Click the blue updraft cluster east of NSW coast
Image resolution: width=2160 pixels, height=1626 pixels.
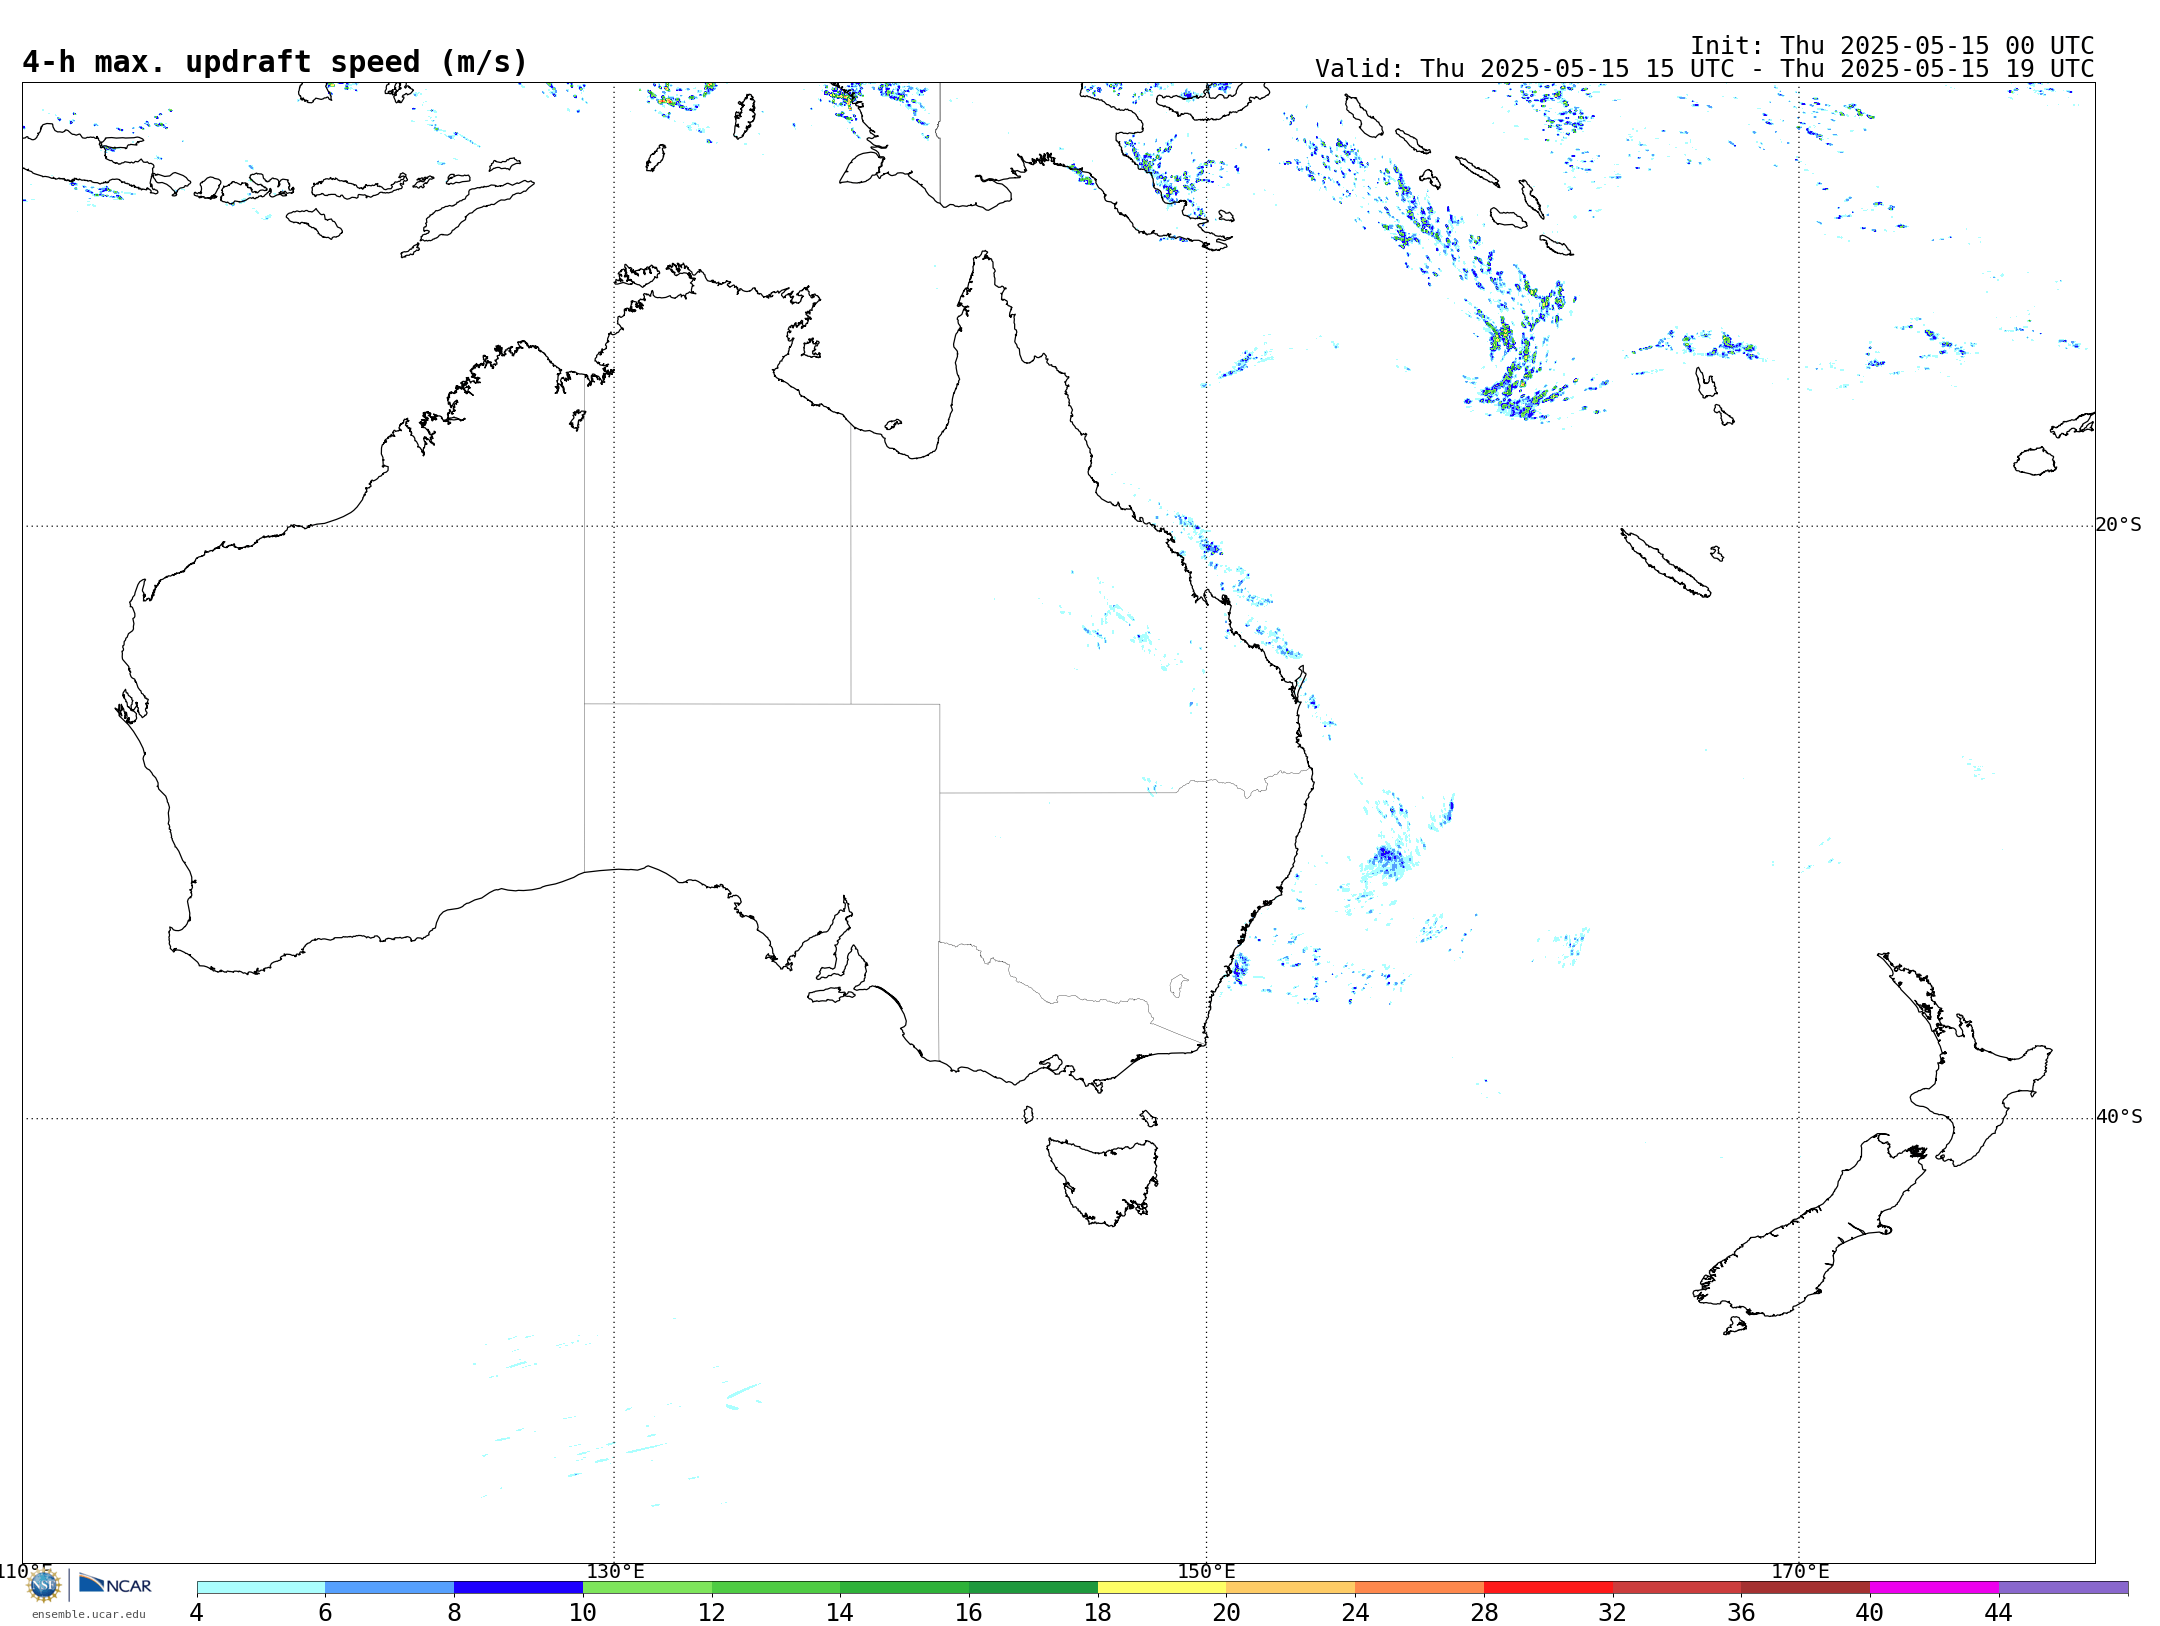tap(1388, 858)
